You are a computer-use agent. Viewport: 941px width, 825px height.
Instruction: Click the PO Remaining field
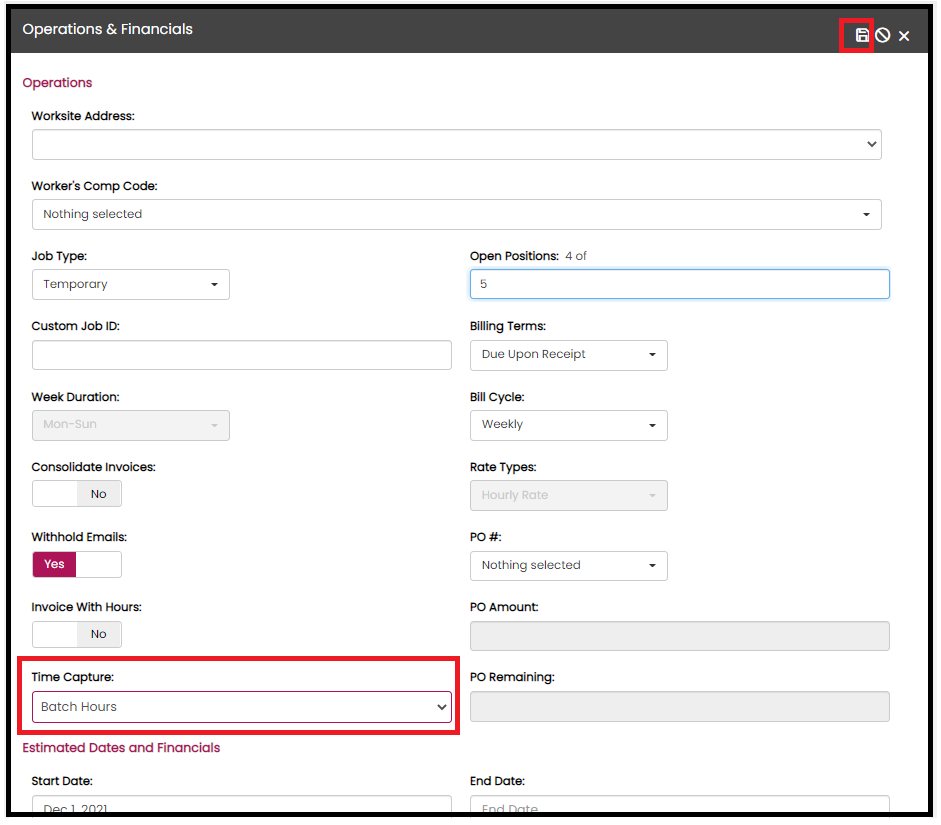[x=679, y=706]
